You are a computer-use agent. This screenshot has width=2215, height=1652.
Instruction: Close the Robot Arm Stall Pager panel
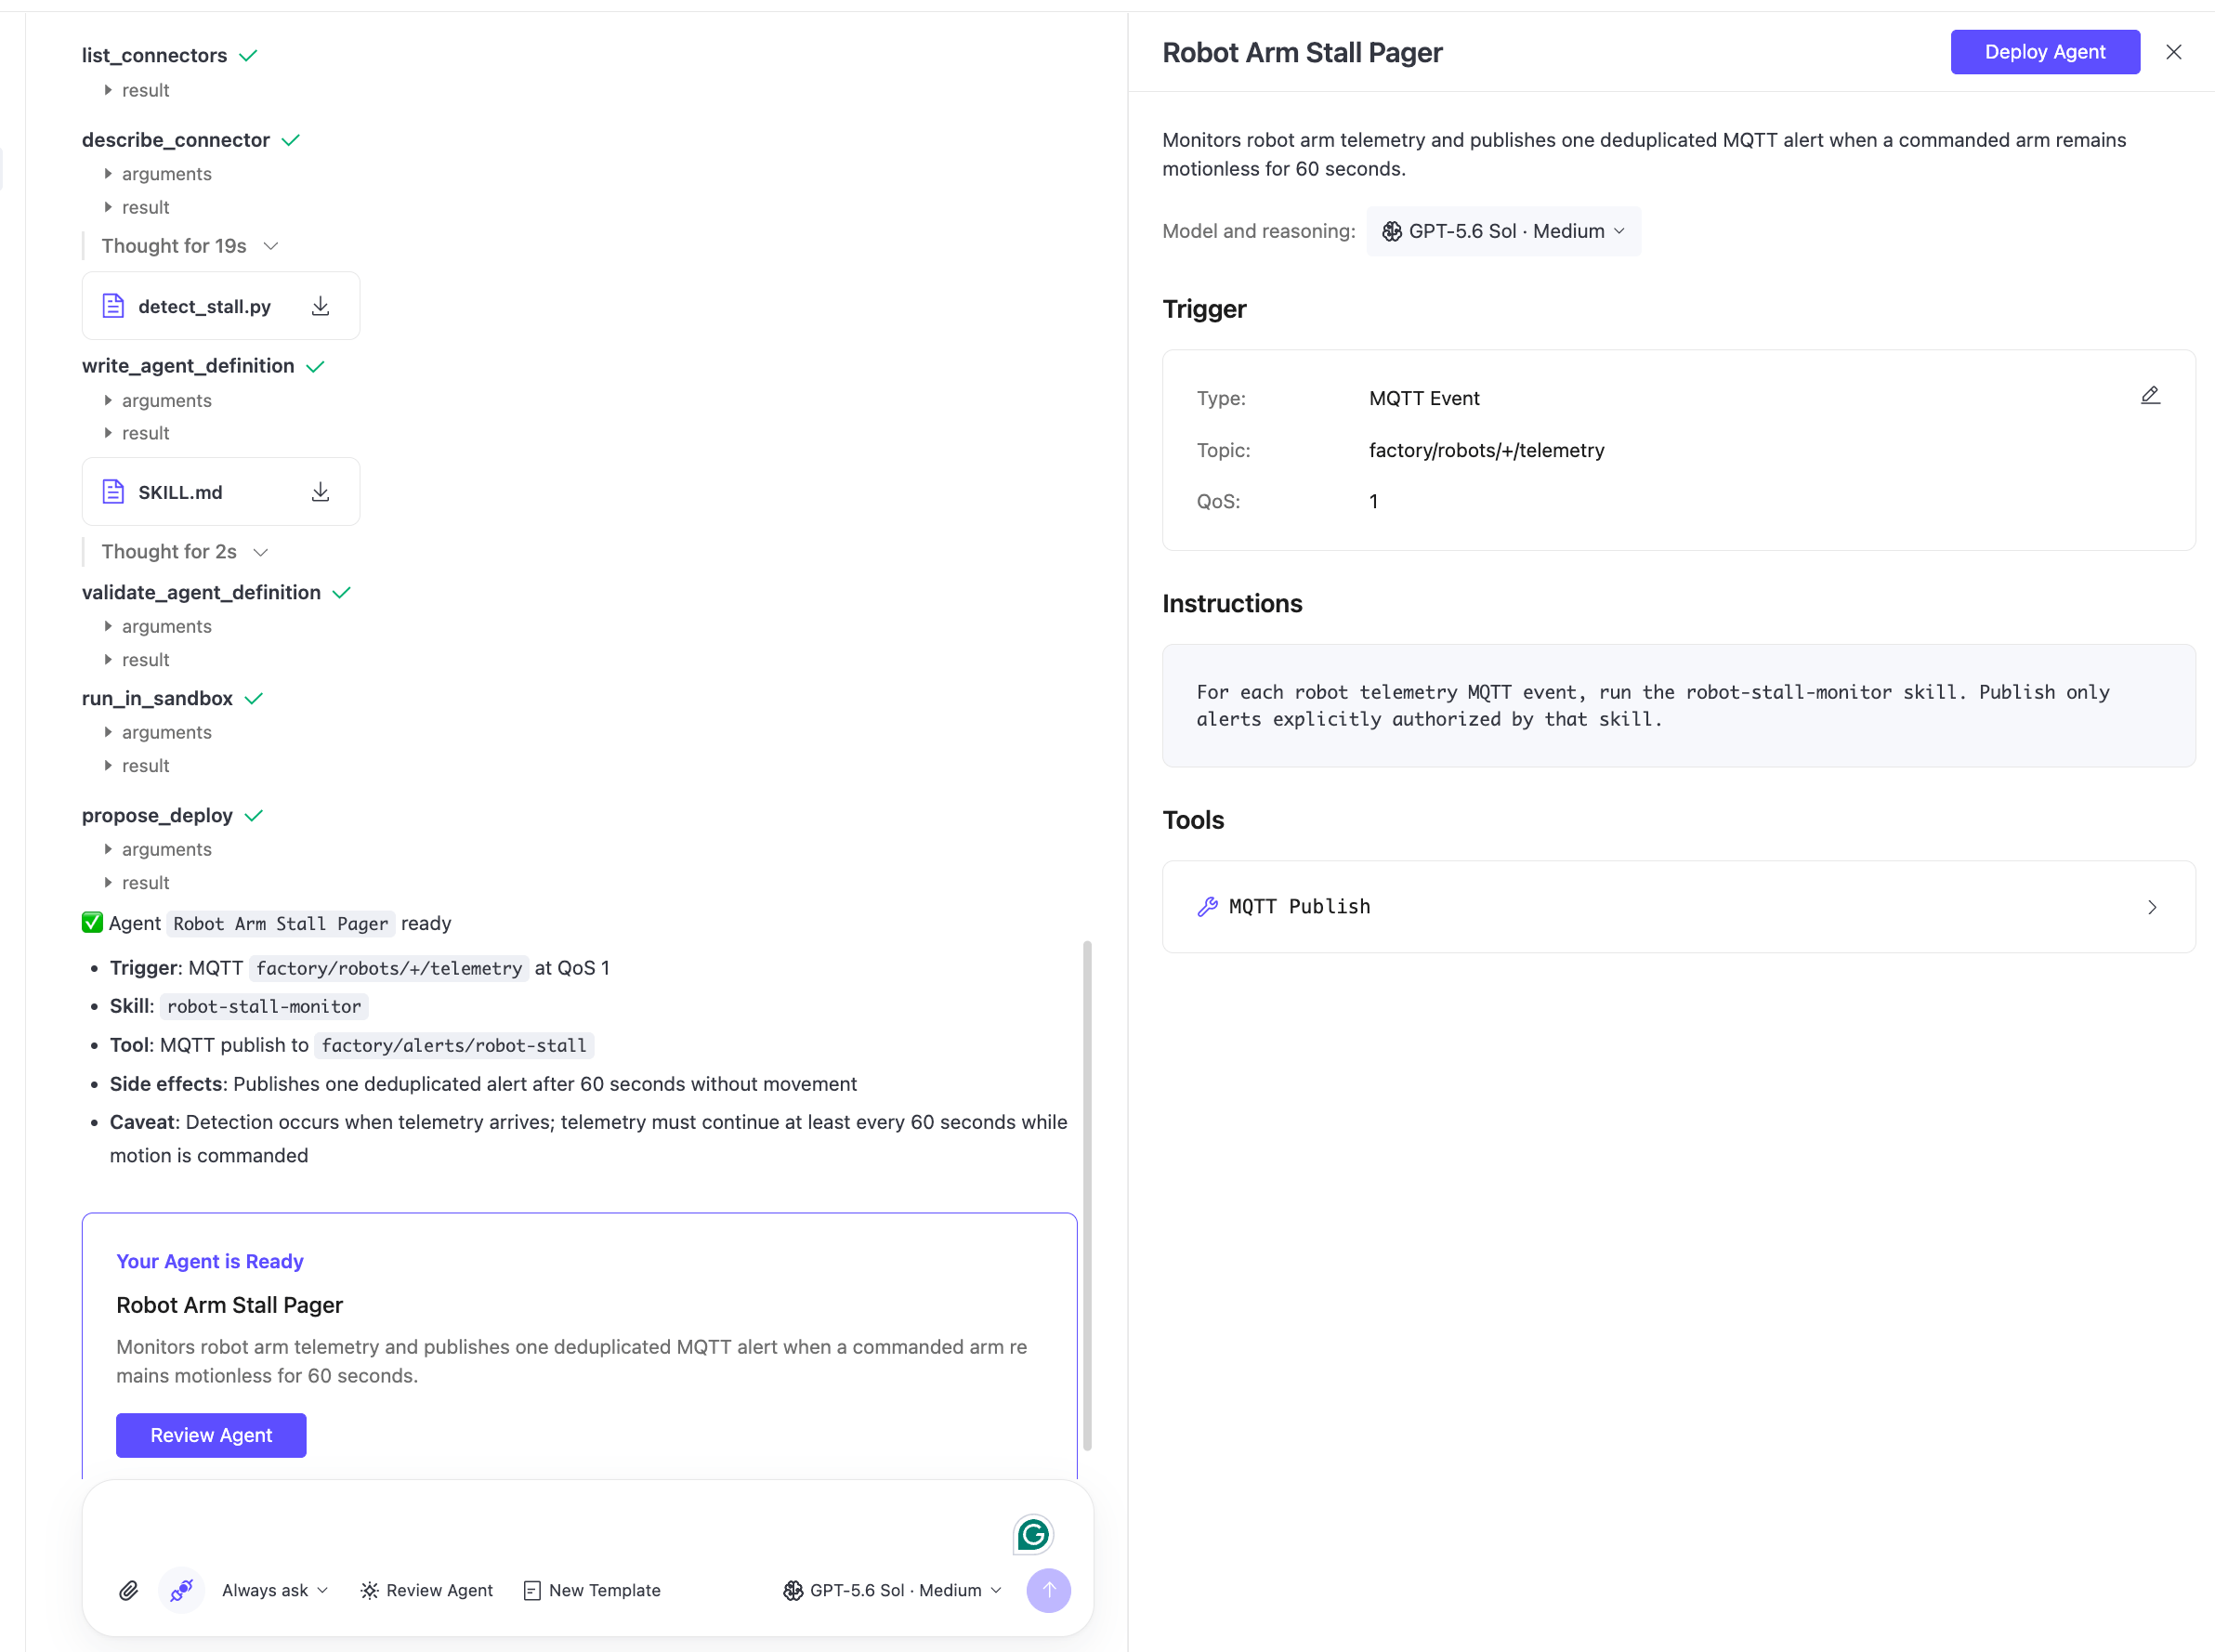coord(2174,52)
